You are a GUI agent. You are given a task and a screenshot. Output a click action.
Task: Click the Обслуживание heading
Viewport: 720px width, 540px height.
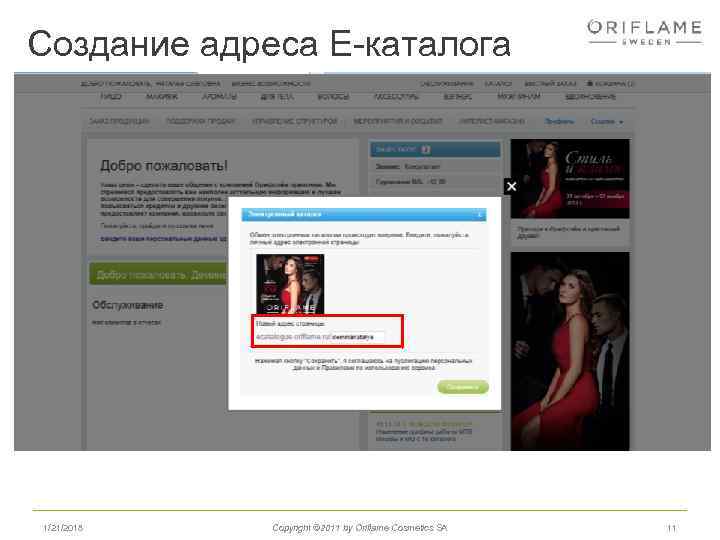pyautogui.click(x=128, y=305)
